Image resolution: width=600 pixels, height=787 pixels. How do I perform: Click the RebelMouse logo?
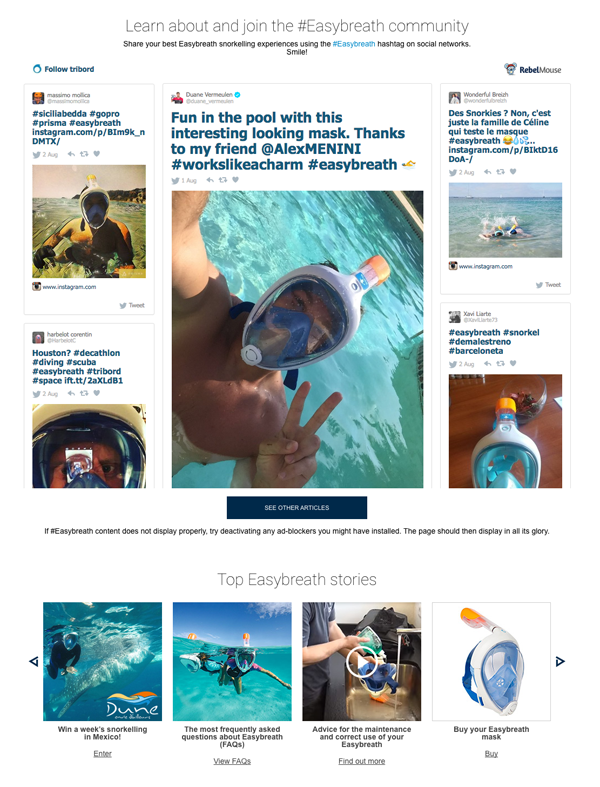[533, 69]
